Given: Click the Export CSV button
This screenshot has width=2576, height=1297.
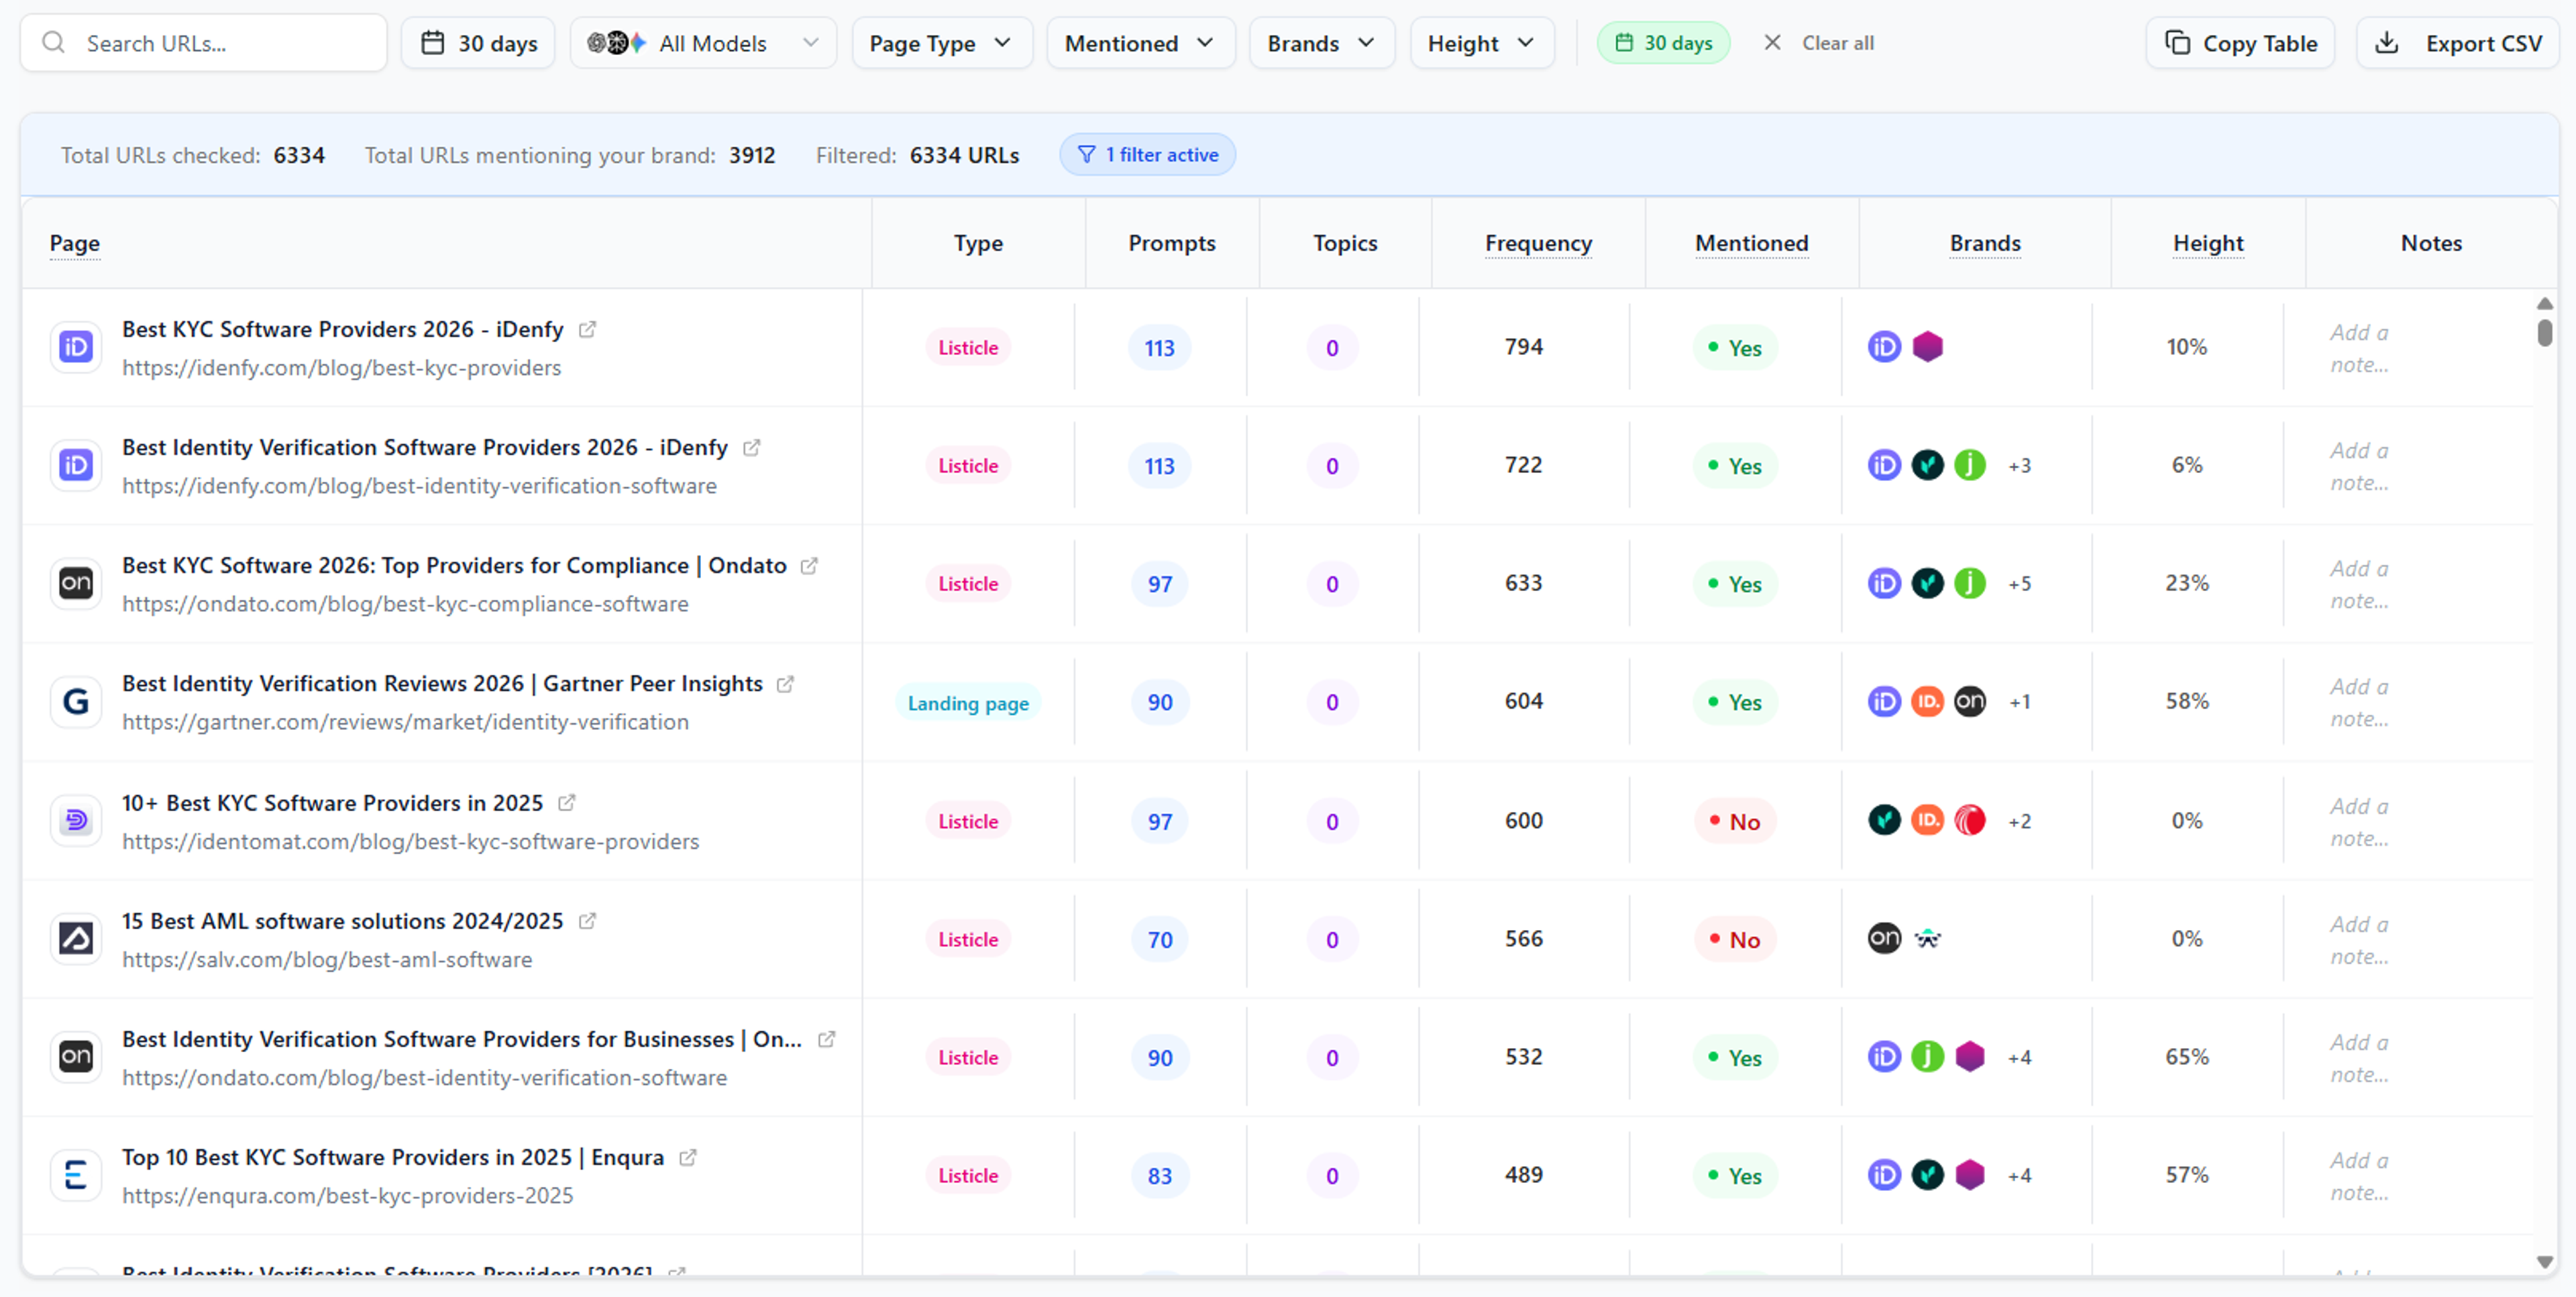Looking at the screenshot, I should click(2458, 43).
